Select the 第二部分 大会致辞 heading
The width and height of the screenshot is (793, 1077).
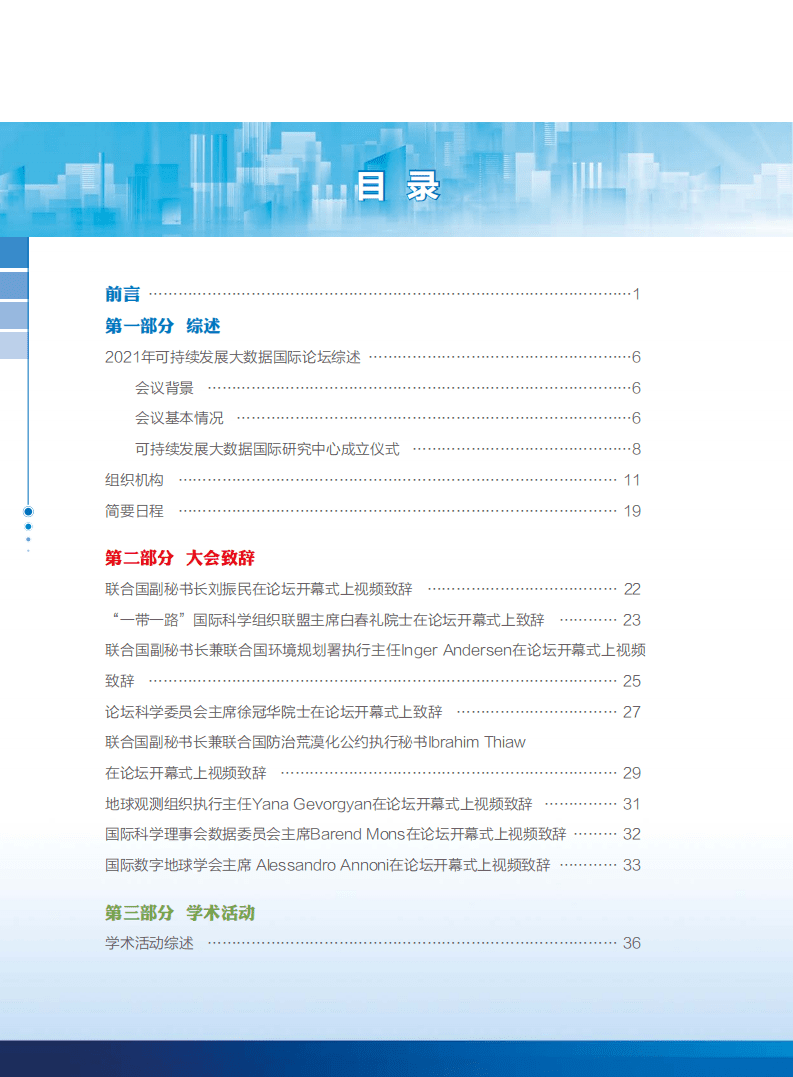pos(180,558)
